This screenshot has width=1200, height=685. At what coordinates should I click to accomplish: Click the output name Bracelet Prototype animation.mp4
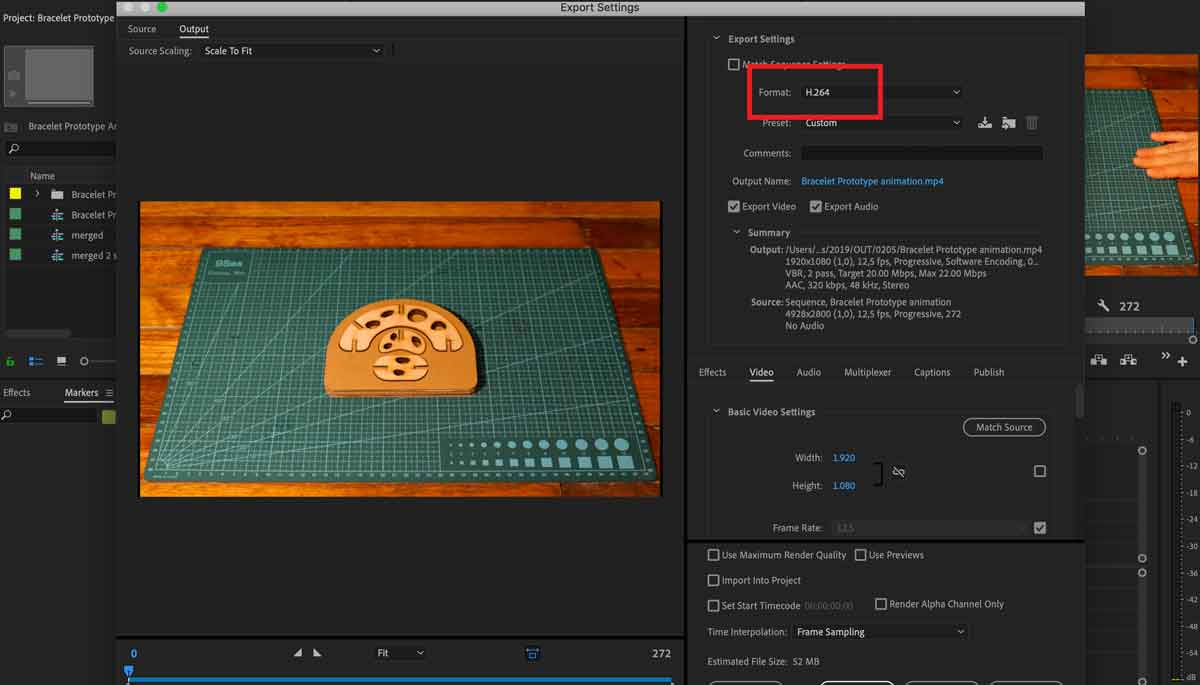click(872, 182)
